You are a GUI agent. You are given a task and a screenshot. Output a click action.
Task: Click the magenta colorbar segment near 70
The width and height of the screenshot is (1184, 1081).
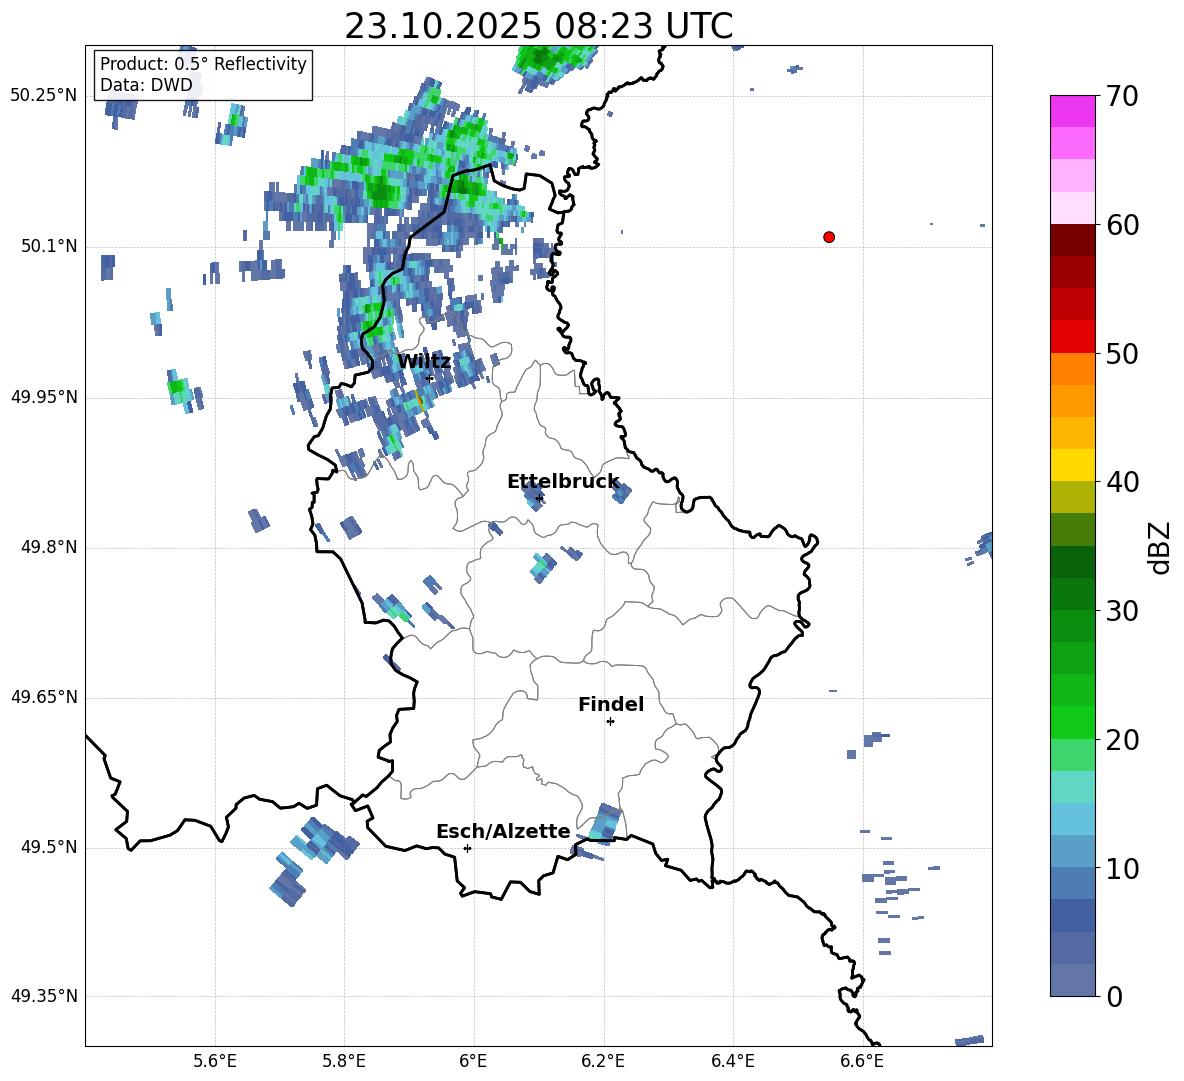click(1072, 111)
